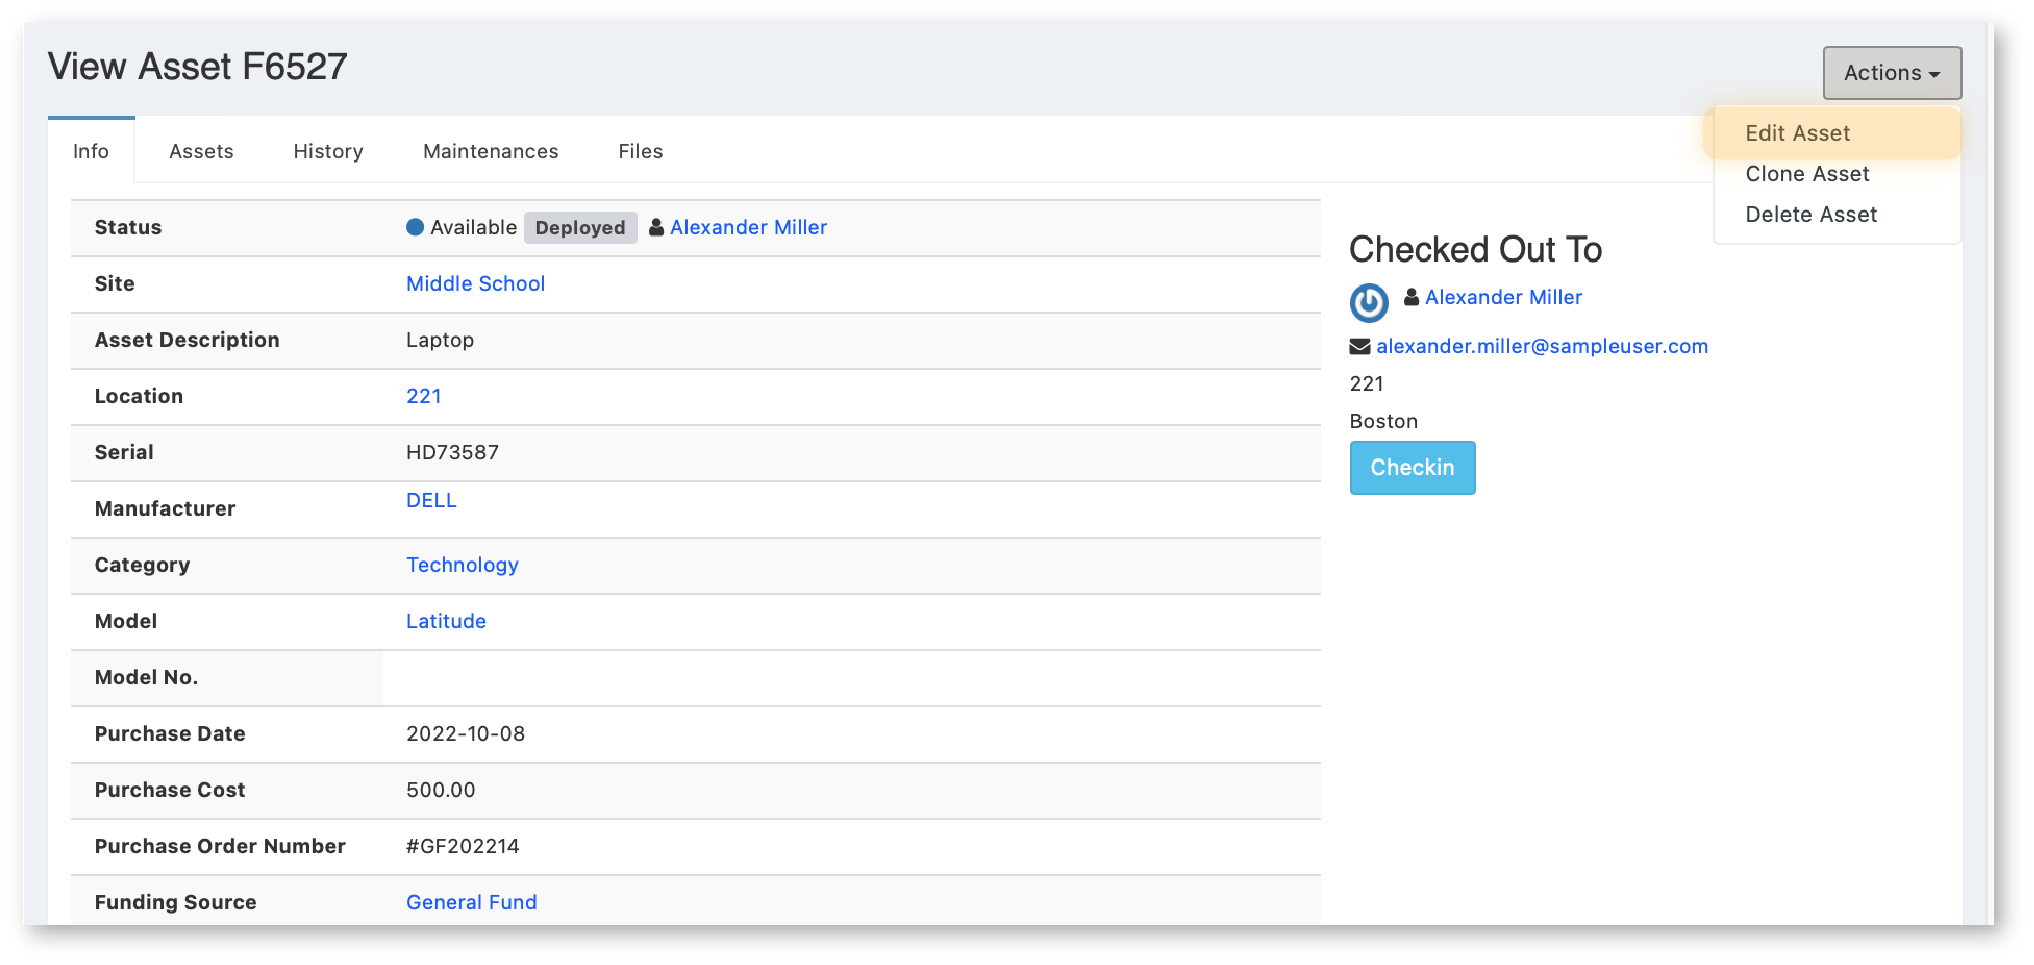The height and width of the screenshot is (965, 2034).
Task: Open the Middle School site link
Action: (x=475, y=284)
